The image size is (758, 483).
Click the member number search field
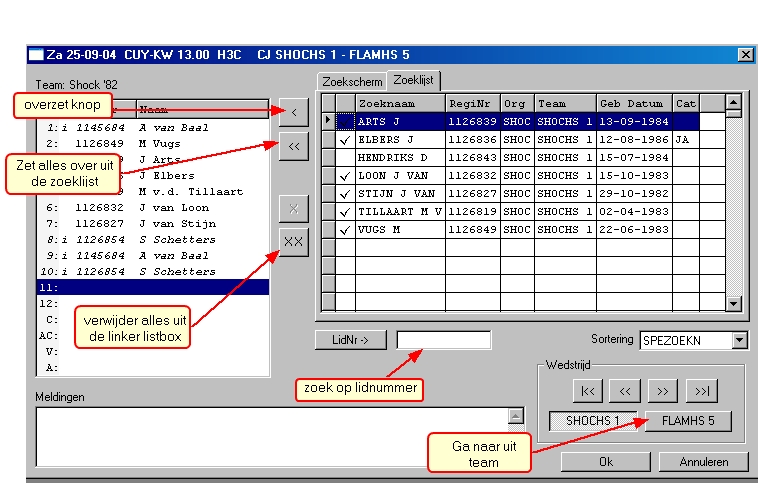443,340
